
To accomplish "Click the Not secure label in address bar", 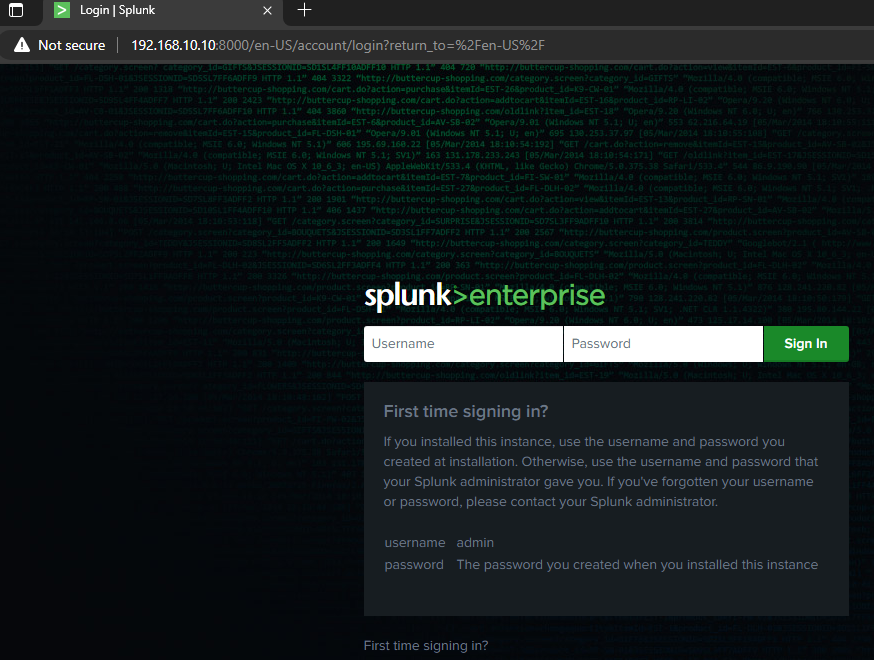I will (71, 45).
